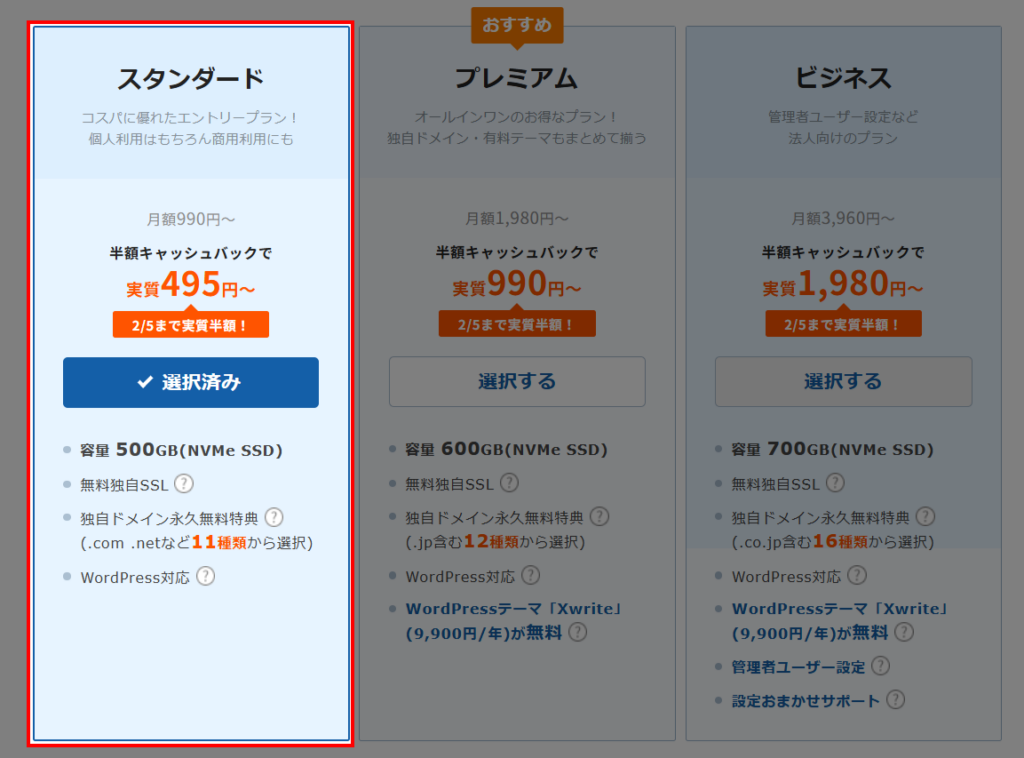This screenshot has height=758, width=1024.
Task: Open help icon after ビジネス Xwrite が無料 text
Action: pyautogui.click(x=904, y=632)
